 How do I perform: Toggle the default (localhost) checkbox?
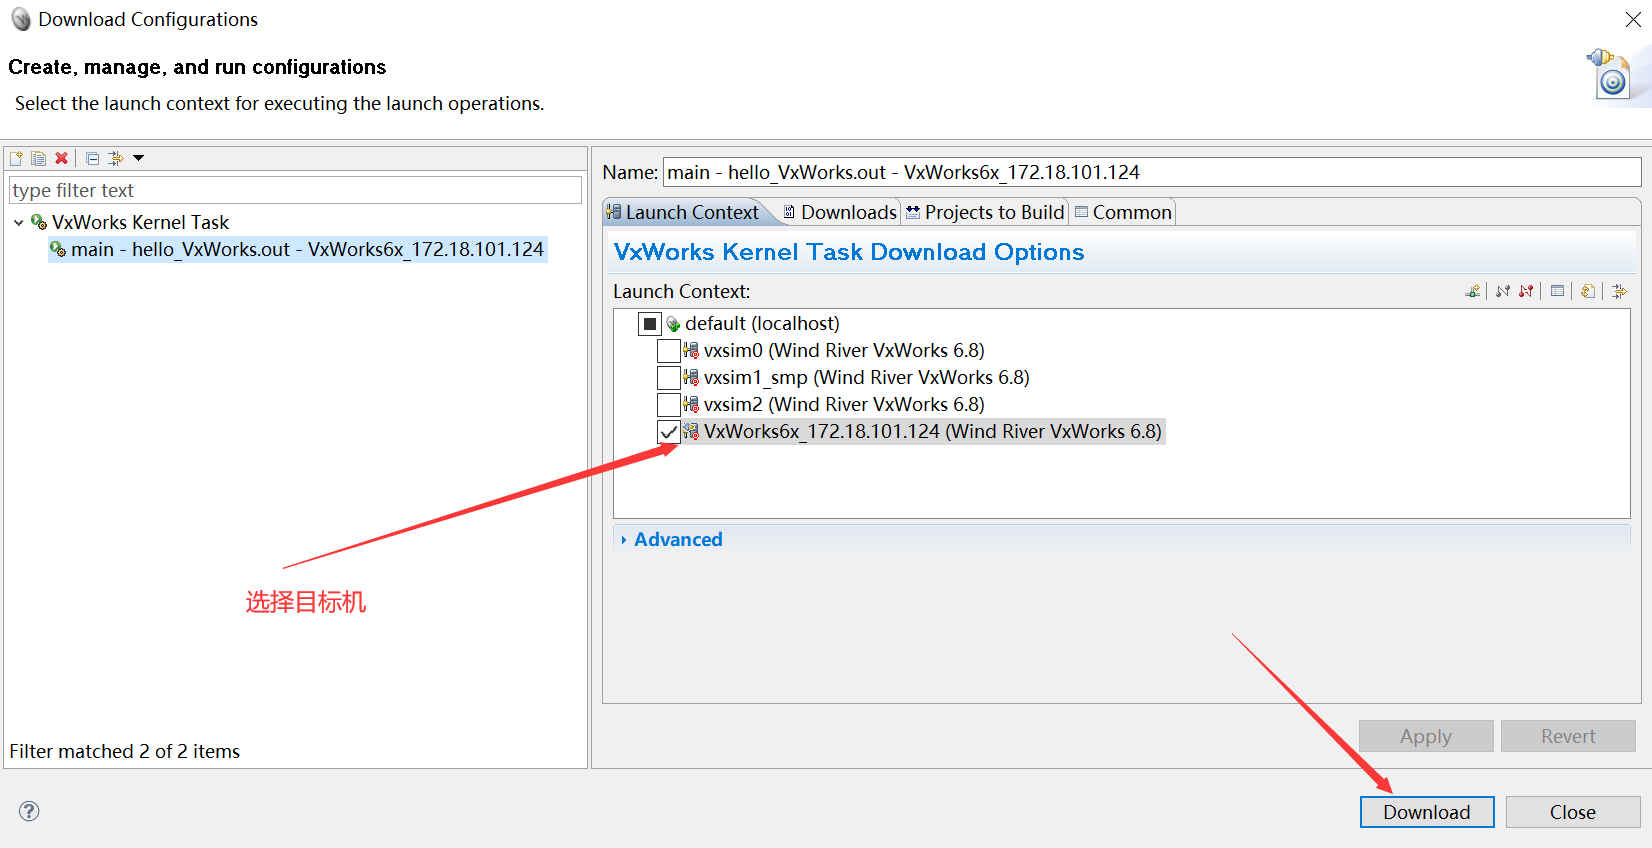(x=650, y=324)
